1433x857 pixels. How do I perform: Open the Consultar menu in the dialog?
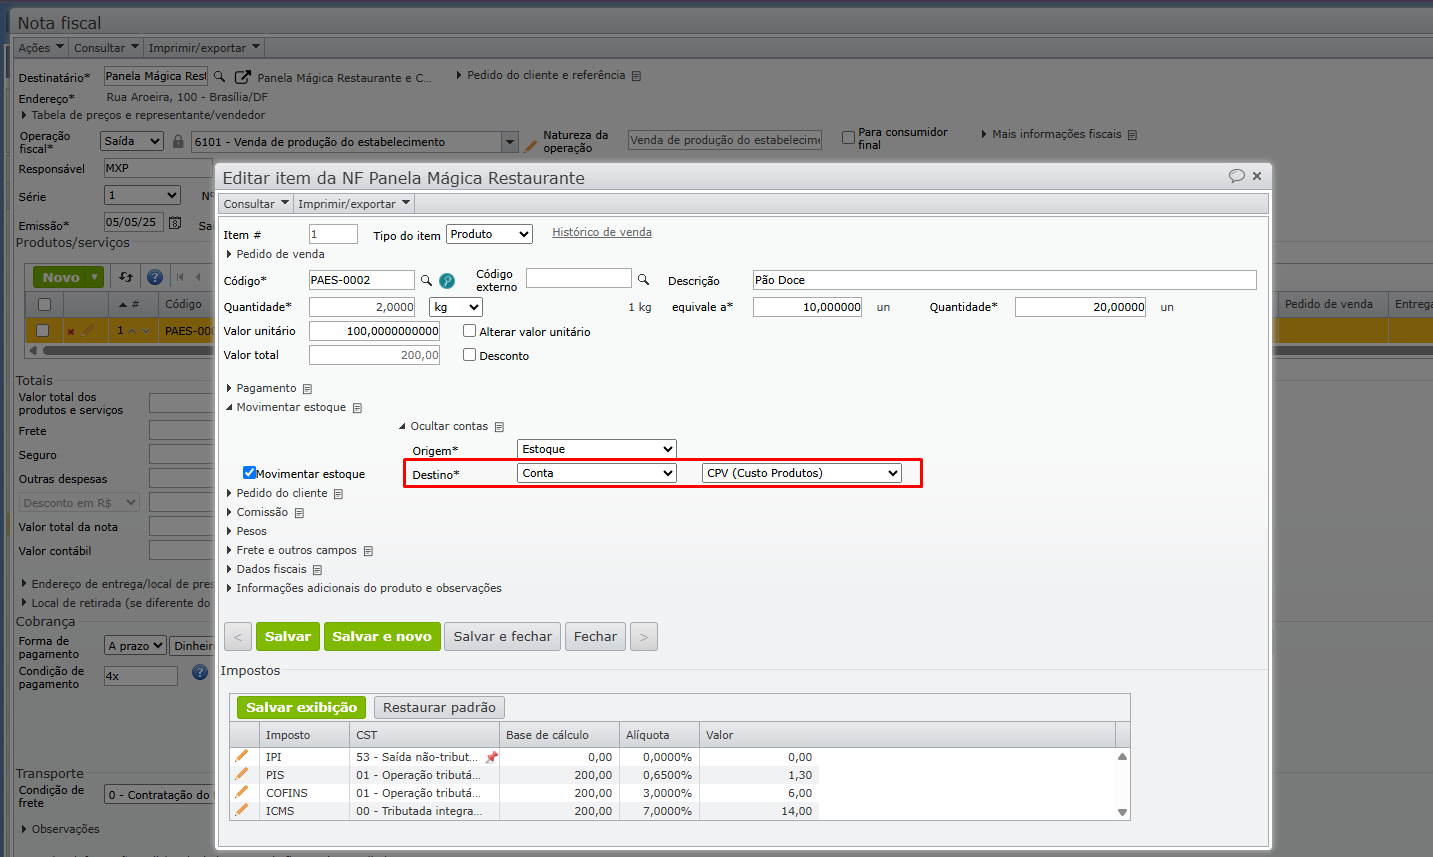point(255,204)
